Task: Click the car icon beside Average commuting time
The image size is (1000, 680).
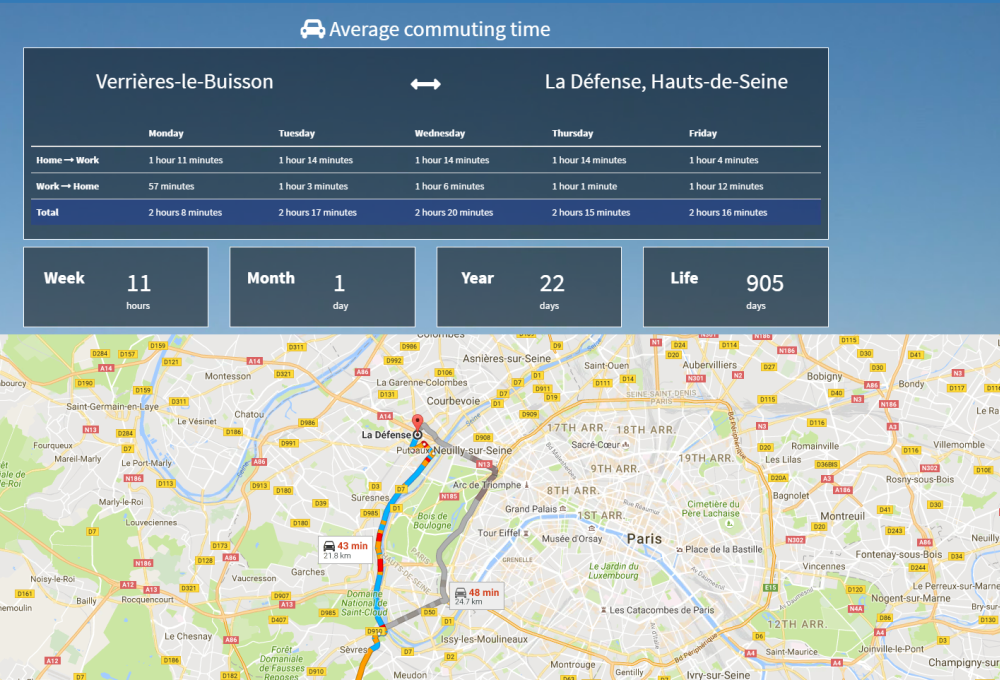Action: [312, 29]
